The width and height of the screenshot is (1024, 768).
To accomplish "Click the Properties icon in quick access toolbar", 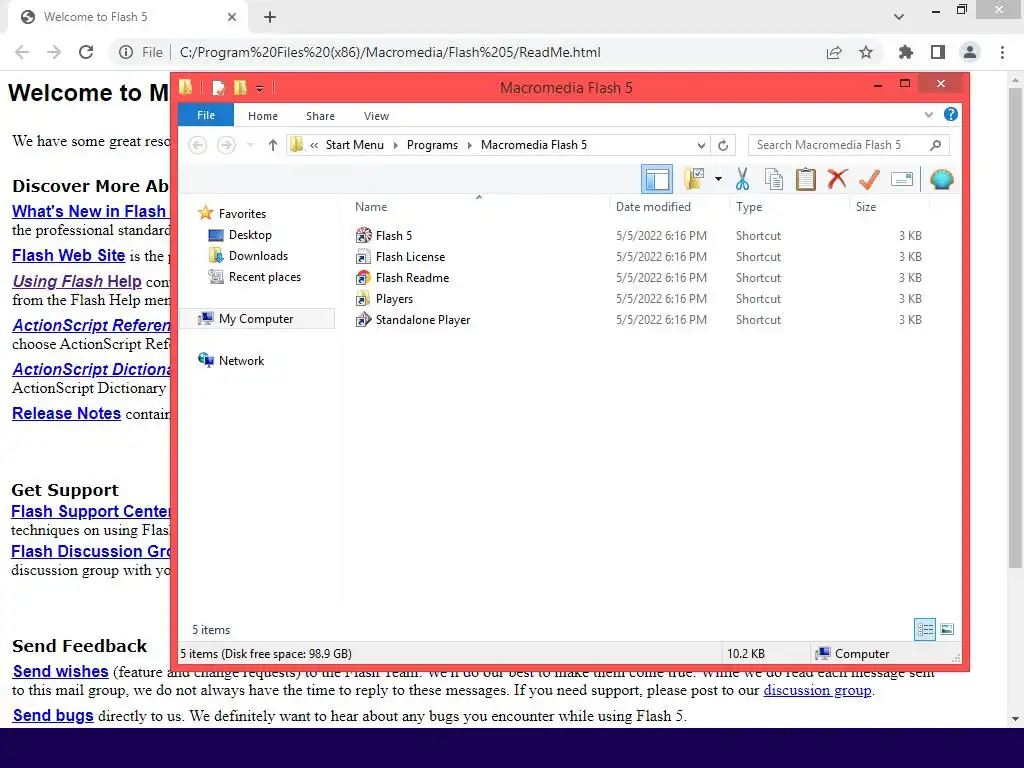I will [x=219, y=88].
